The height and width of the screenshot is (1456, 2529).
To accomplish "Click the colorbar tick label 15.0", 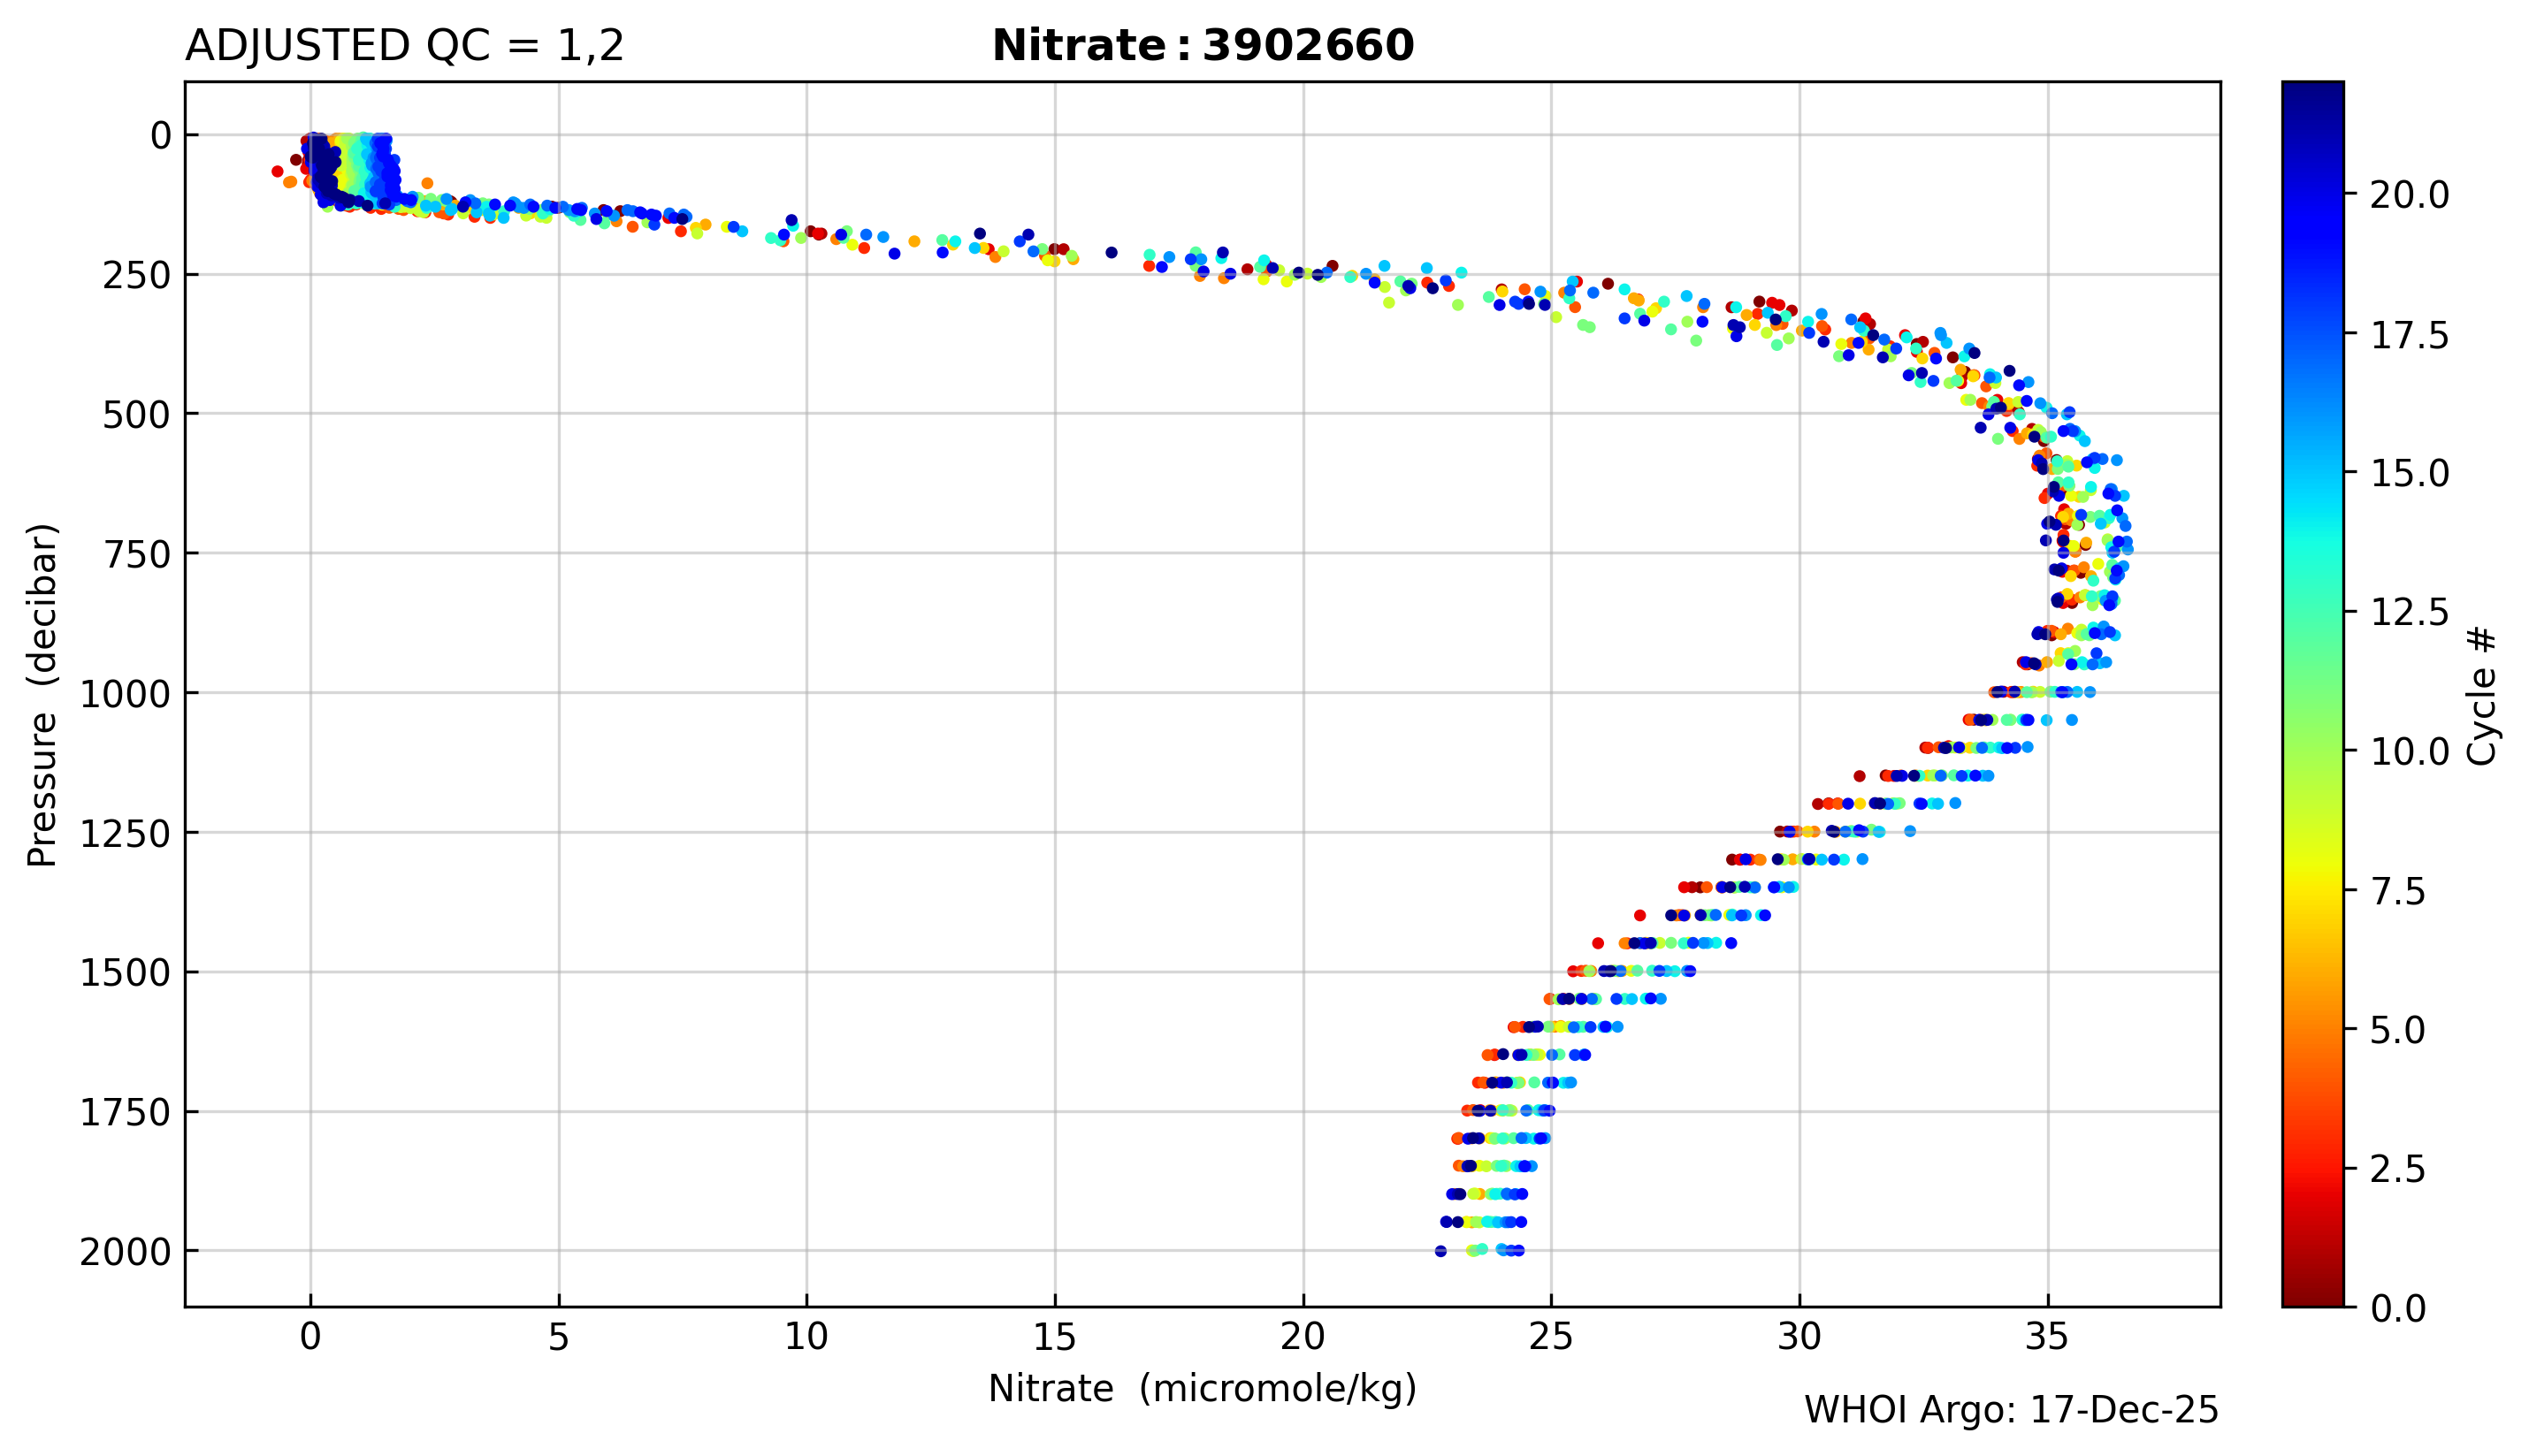I will pos(2410,473).
